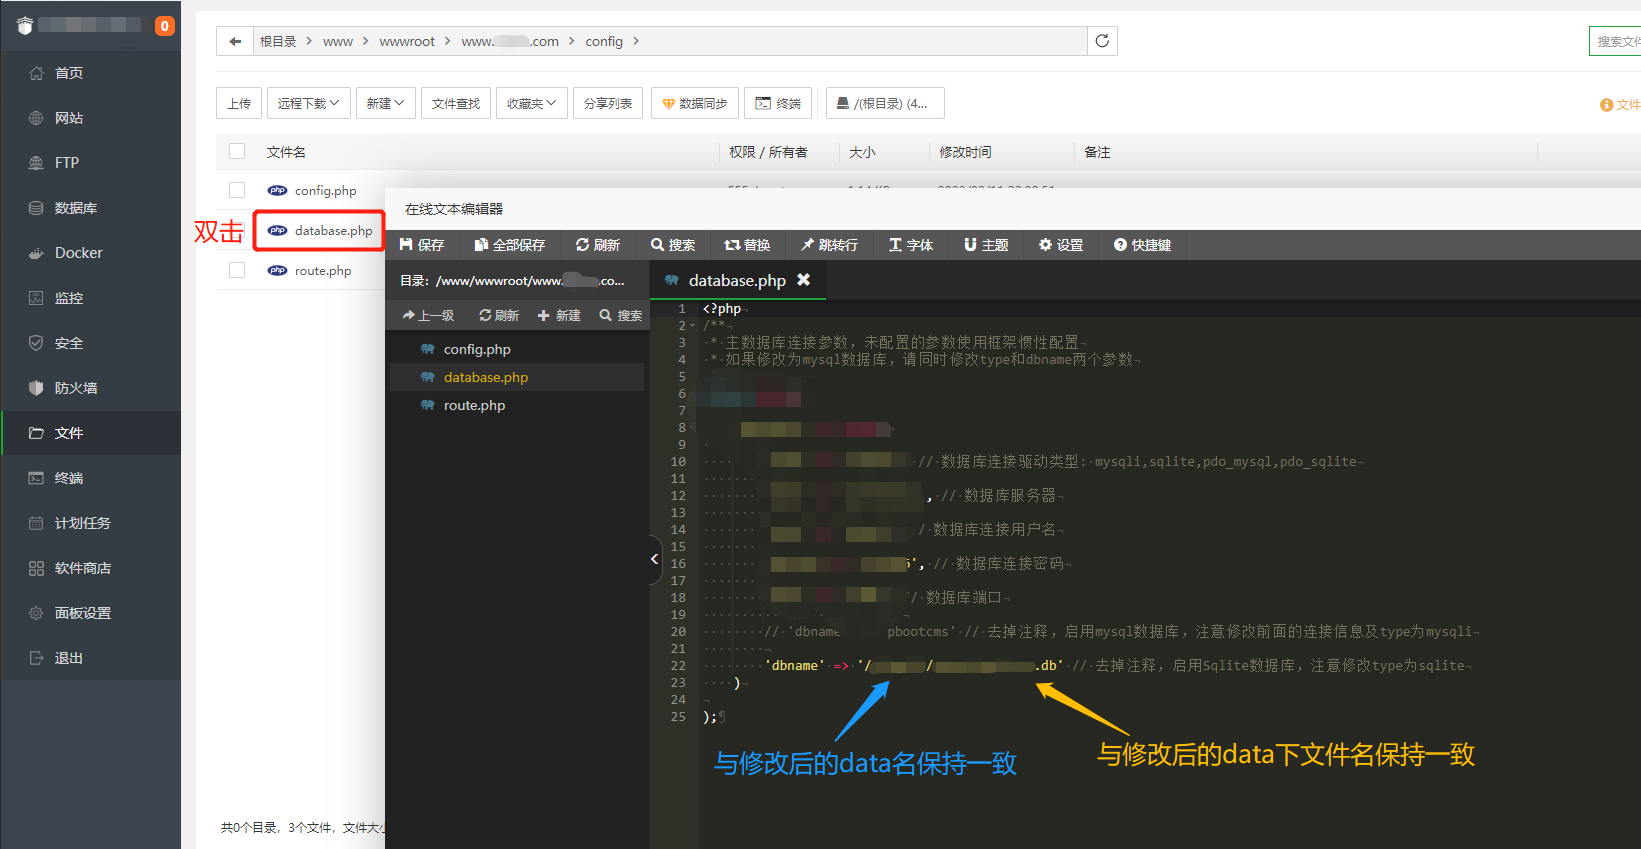Click the 保存 save button in editor

422,245
